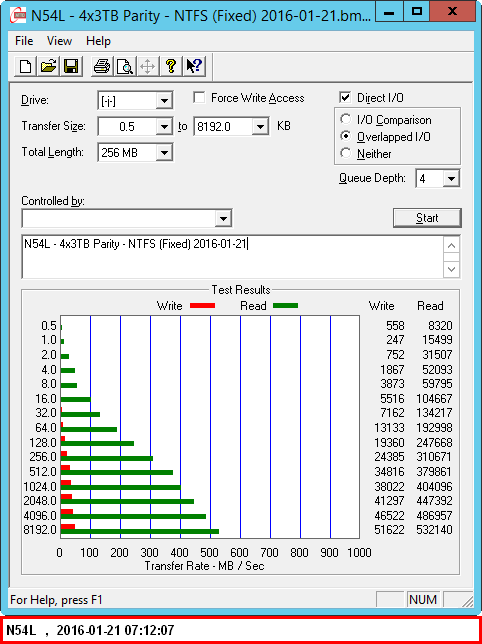Choose the Neither radio option

coord(346,153)
